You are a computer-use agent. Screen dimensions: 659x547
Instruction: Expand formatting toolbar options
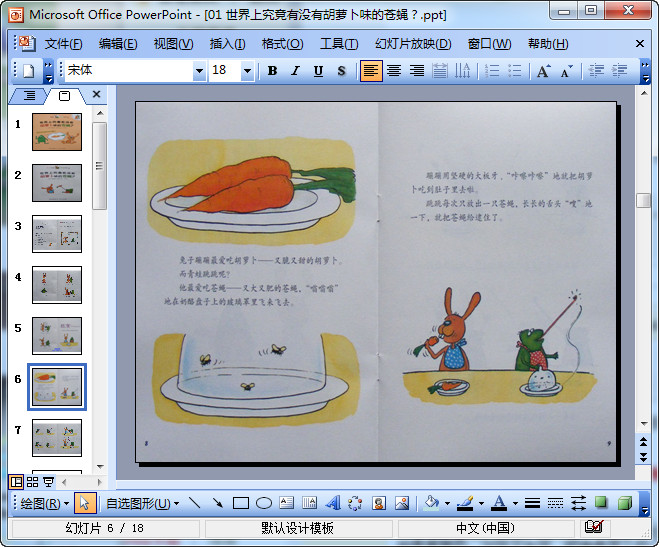645,71
